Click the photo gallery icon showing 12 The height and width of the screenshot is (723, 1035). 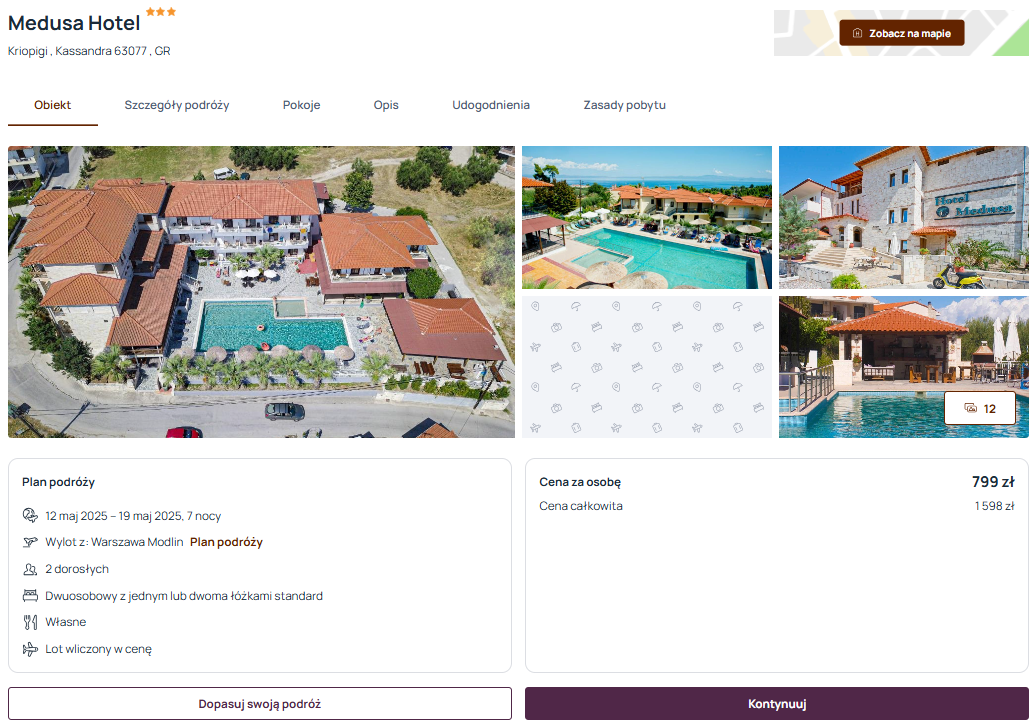point(970,408)
